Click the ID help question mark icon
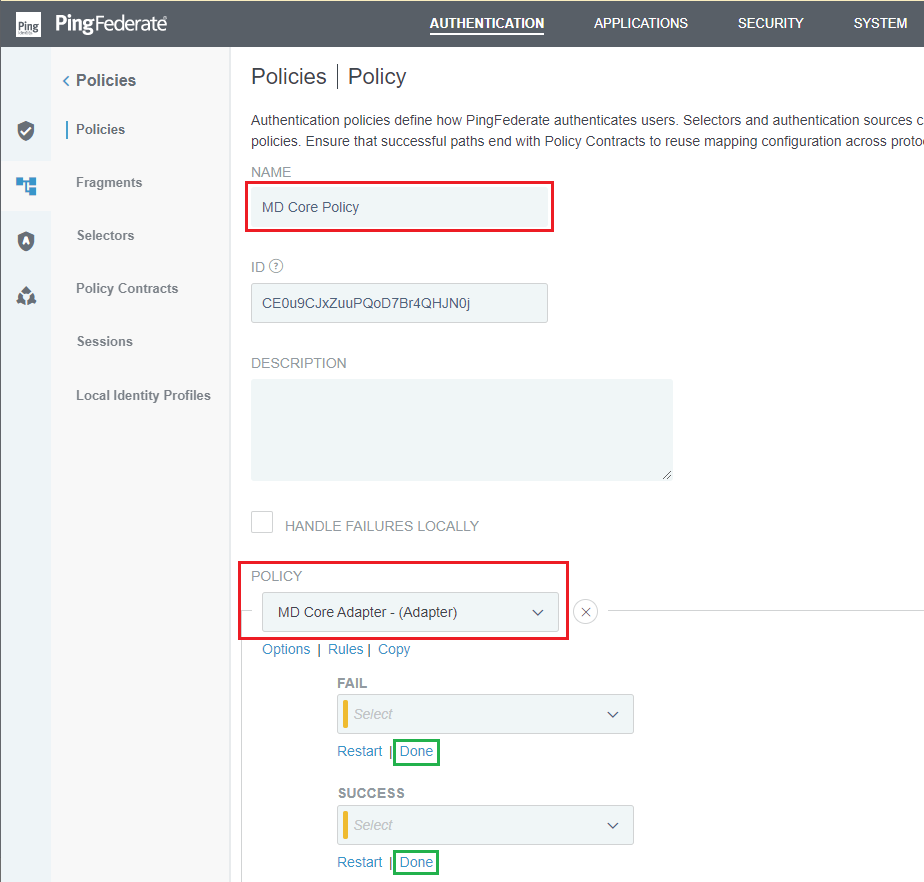Screen dimensions: 924x882 click(x=276, y=266)
